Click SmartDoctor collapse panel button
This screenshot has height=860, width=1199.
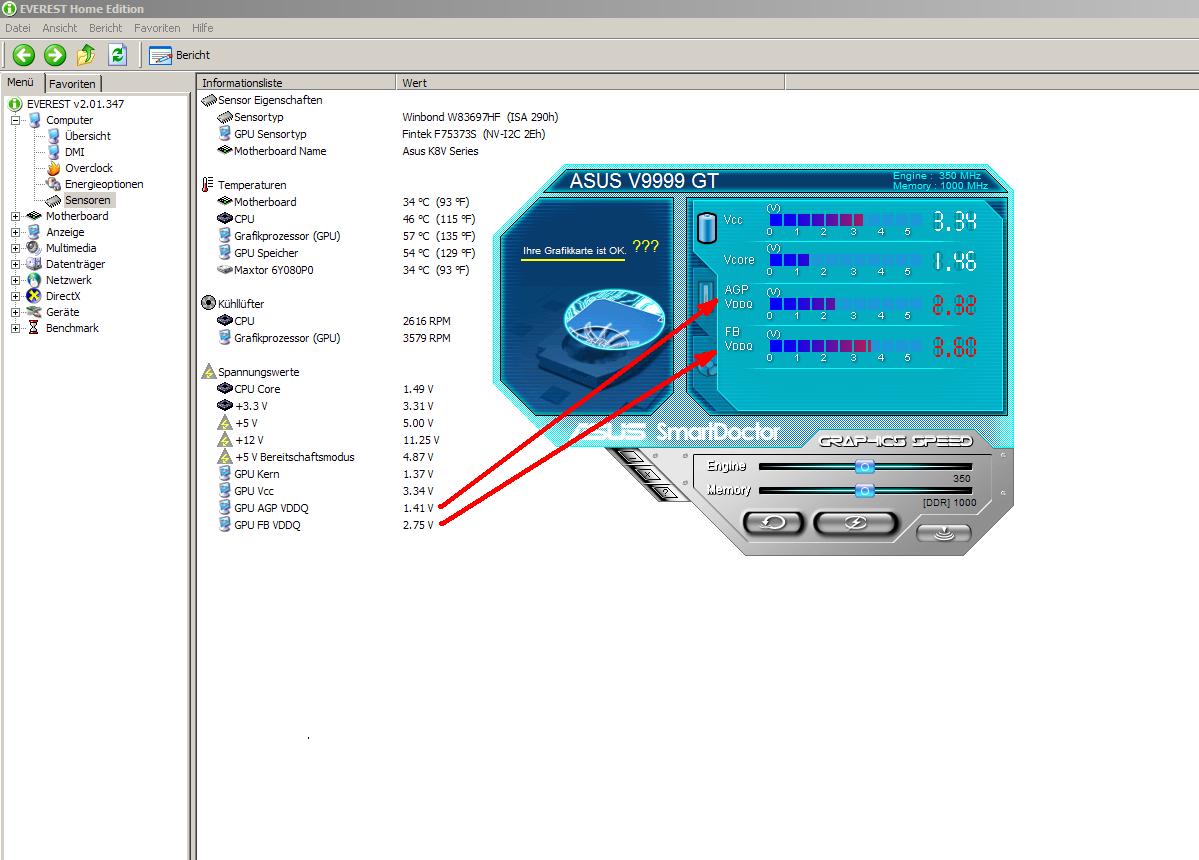click(x=944, y=533)
